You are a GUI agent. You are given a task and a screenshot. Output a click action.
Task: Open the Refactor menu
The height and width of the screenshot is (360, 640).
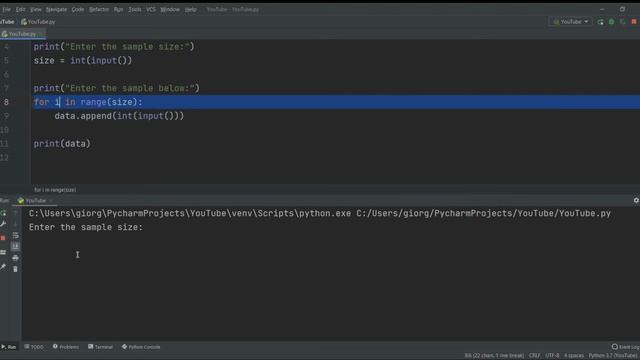click(x=99, y=9)
